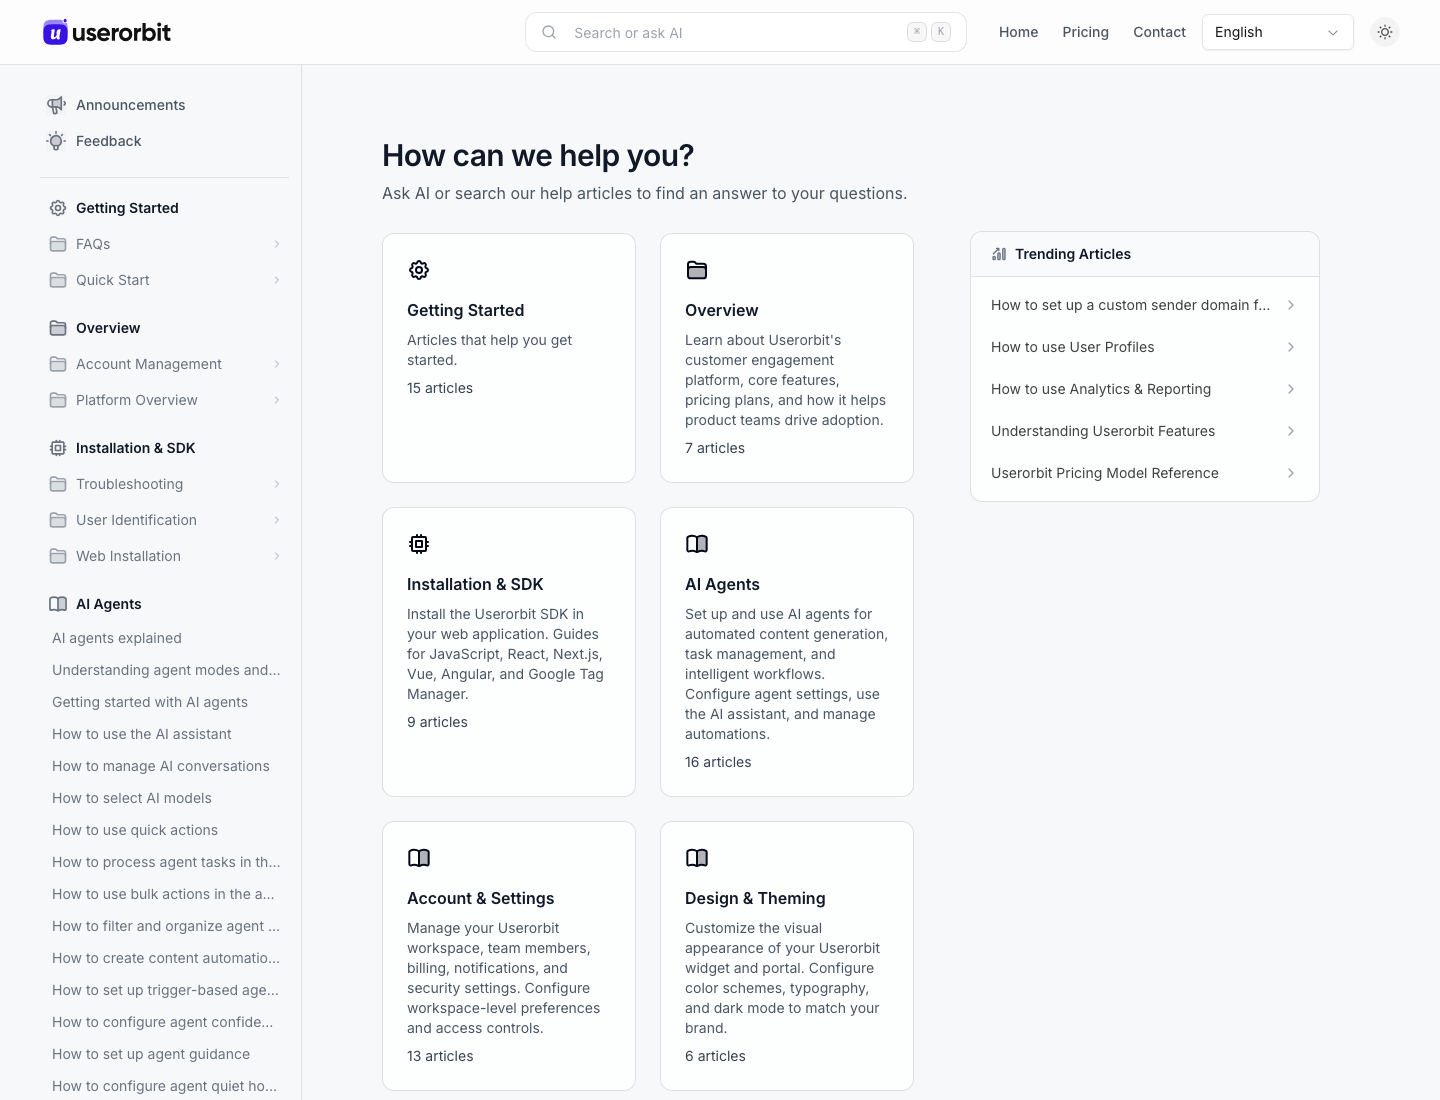1440x1100 pixels.
Task: Click the Installation & SDK chip icon in sidebar
Action: click(x=58, y=448)
